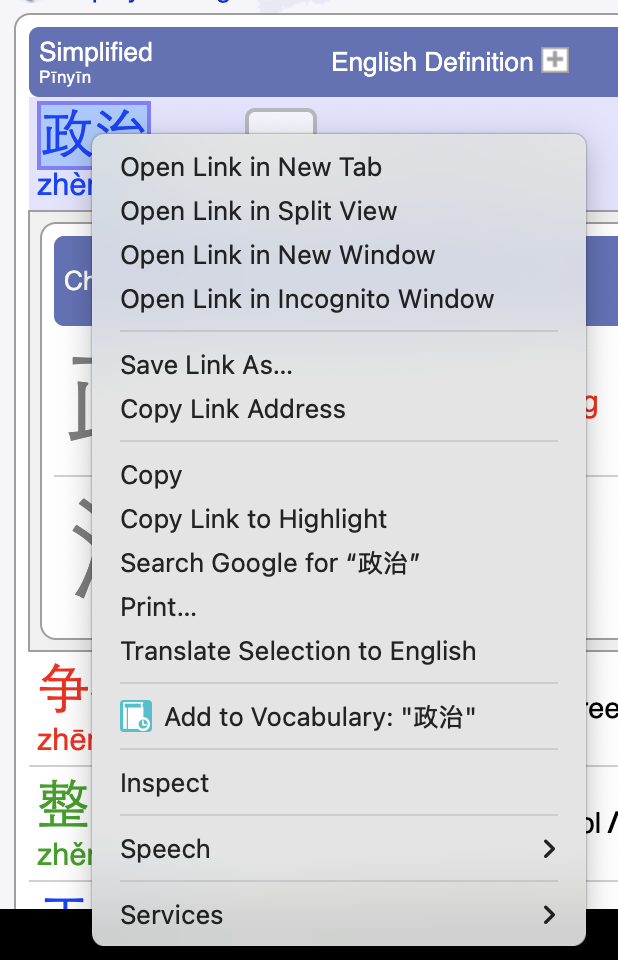Open the link in Split View
The height and width of the screenshot is (960, 618).
tap(259, 211)
